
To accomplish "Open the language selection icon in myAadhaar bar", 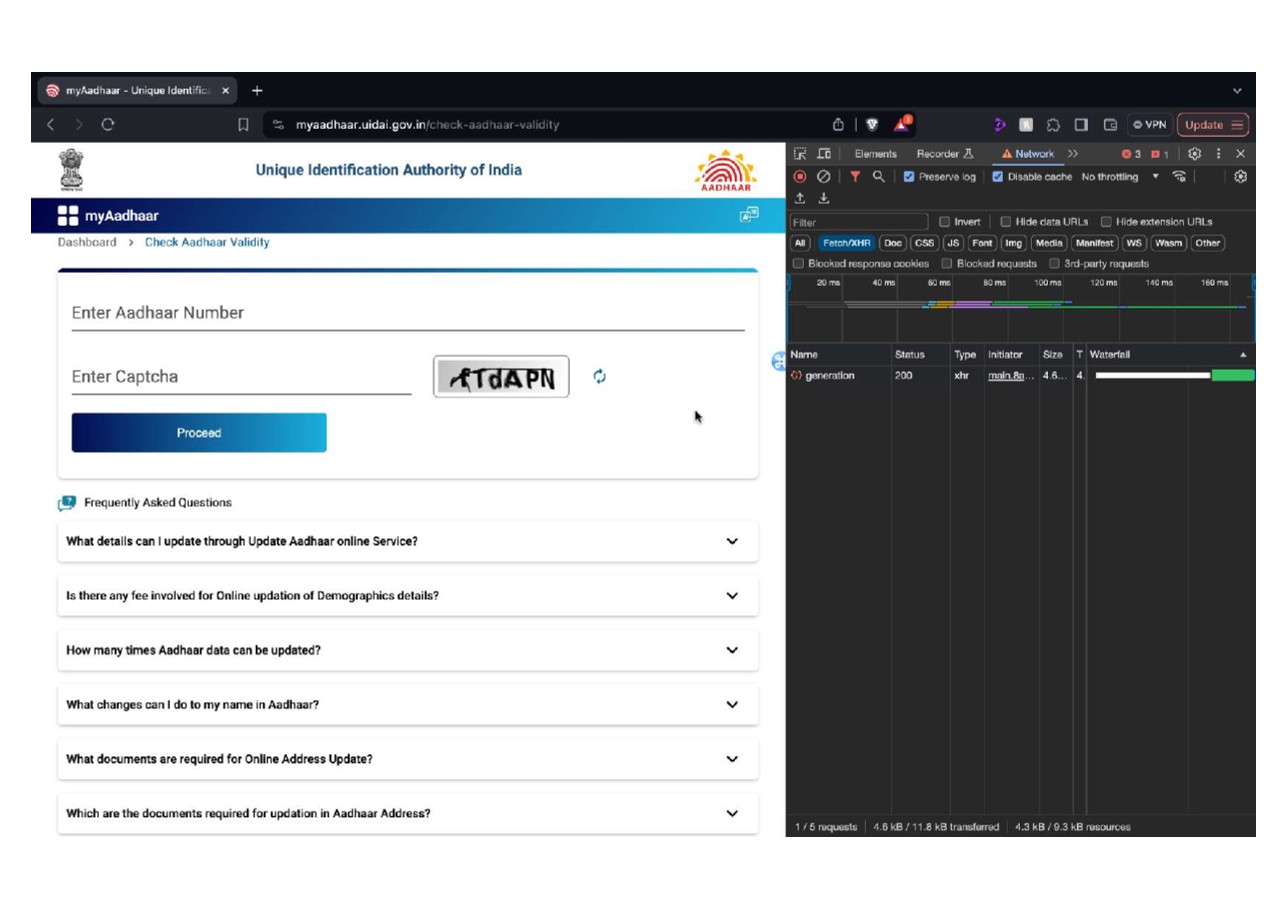I will 749,215.
